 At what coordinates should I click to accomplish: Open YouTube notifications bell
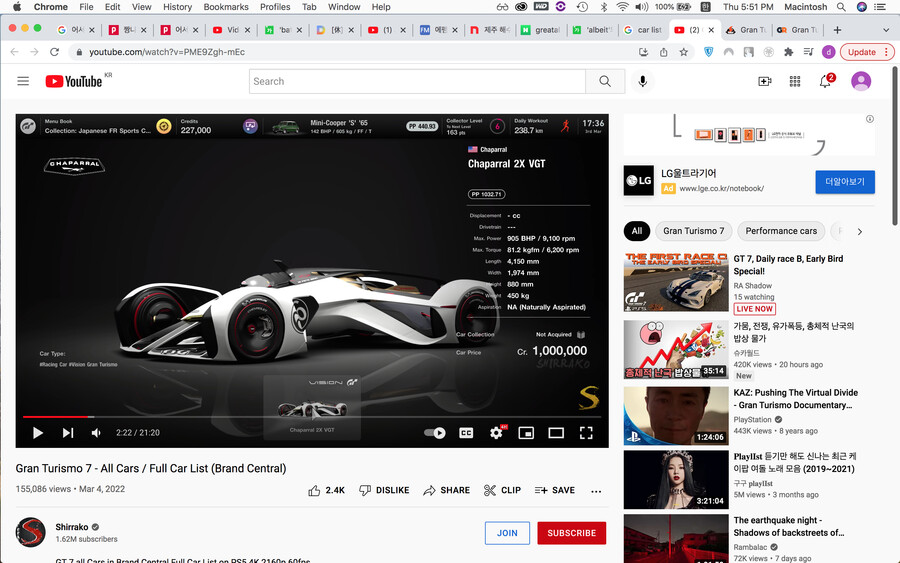tap(825, 81)
